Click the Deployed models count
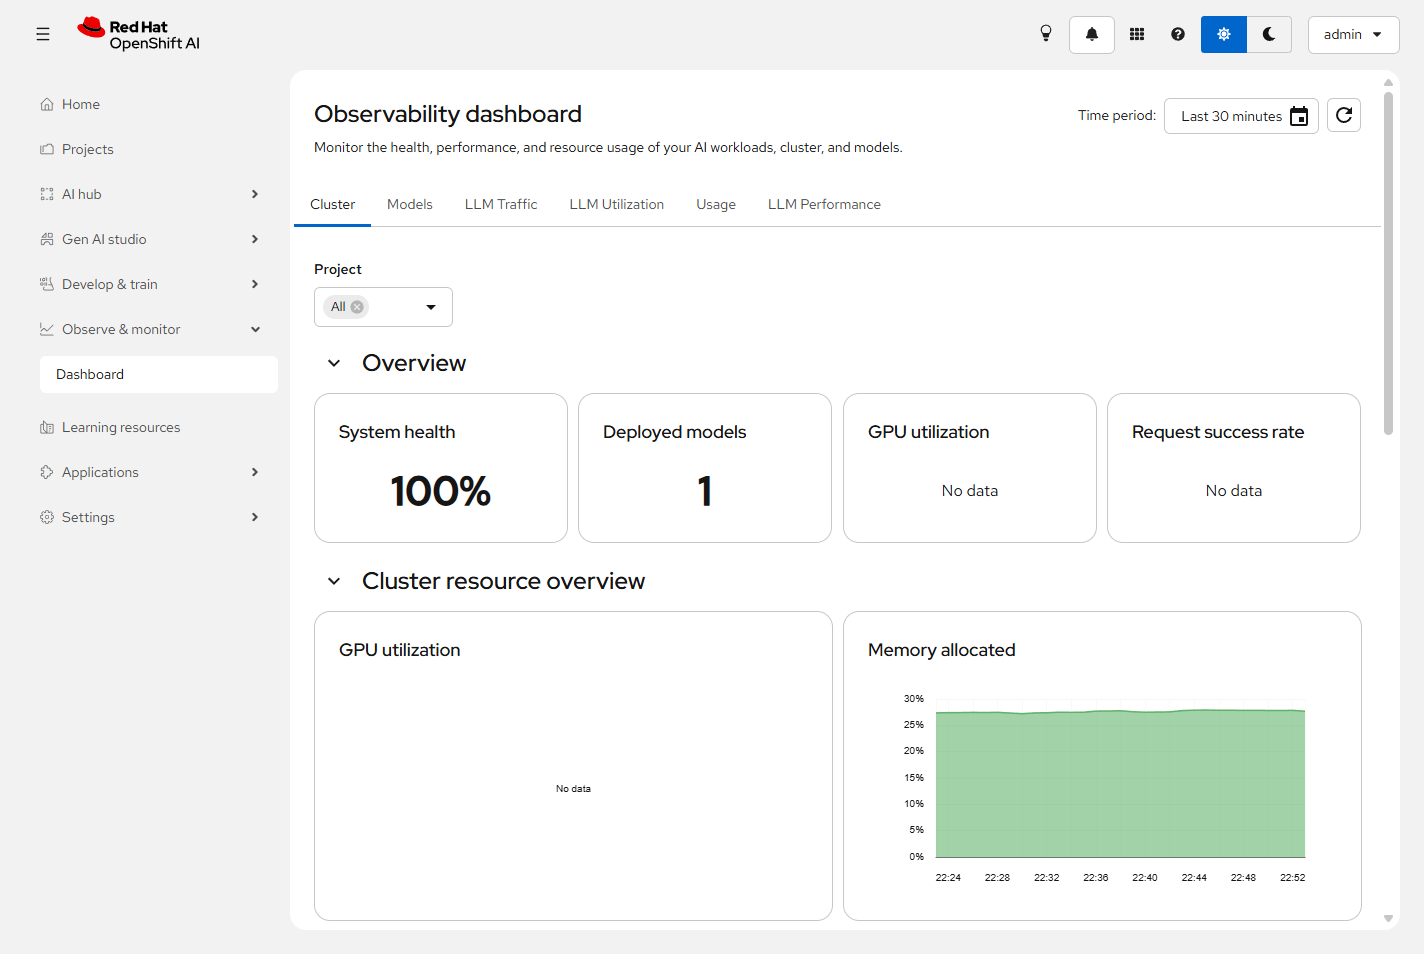Image resolution: width=1424 pixels, height=954 pixels. coord(705,491)
